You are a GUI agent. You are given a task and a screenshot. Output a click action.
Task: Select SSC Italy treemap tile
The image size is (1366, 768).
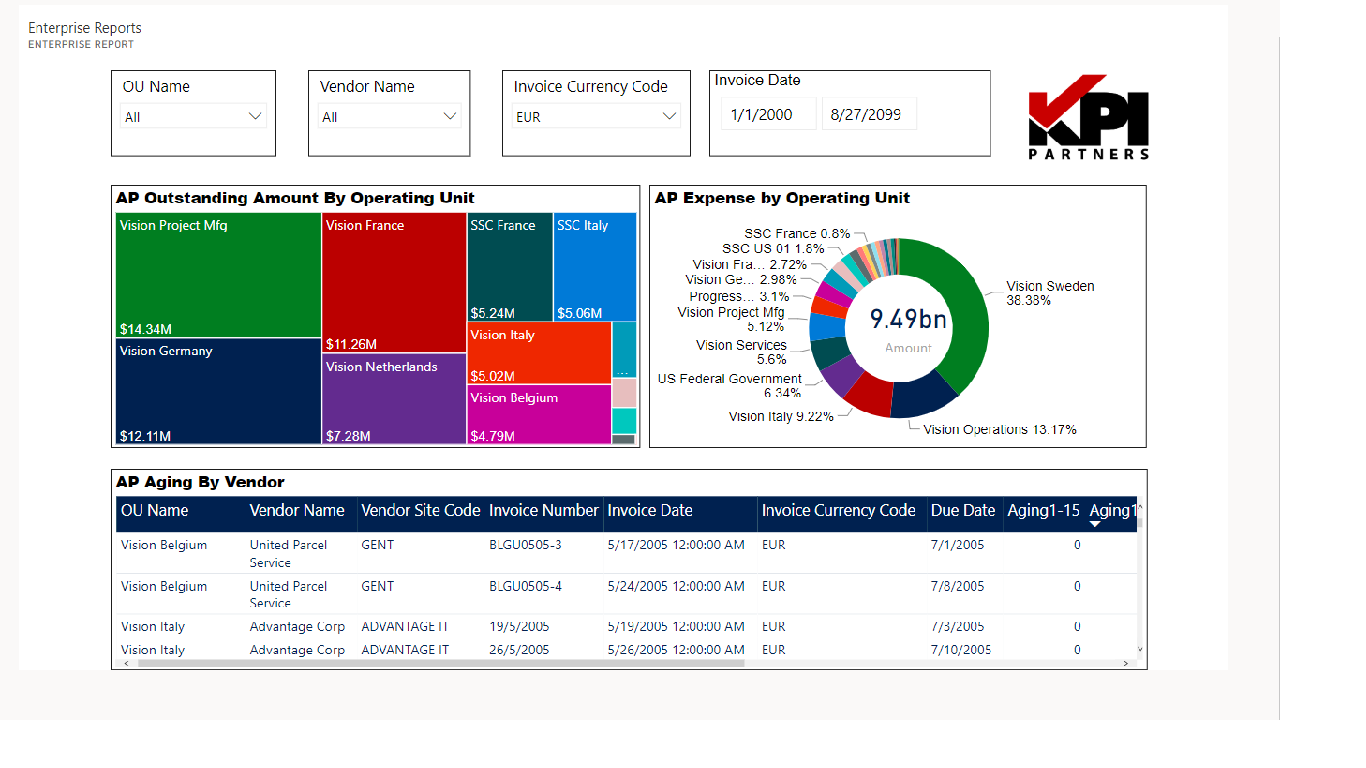595,267
